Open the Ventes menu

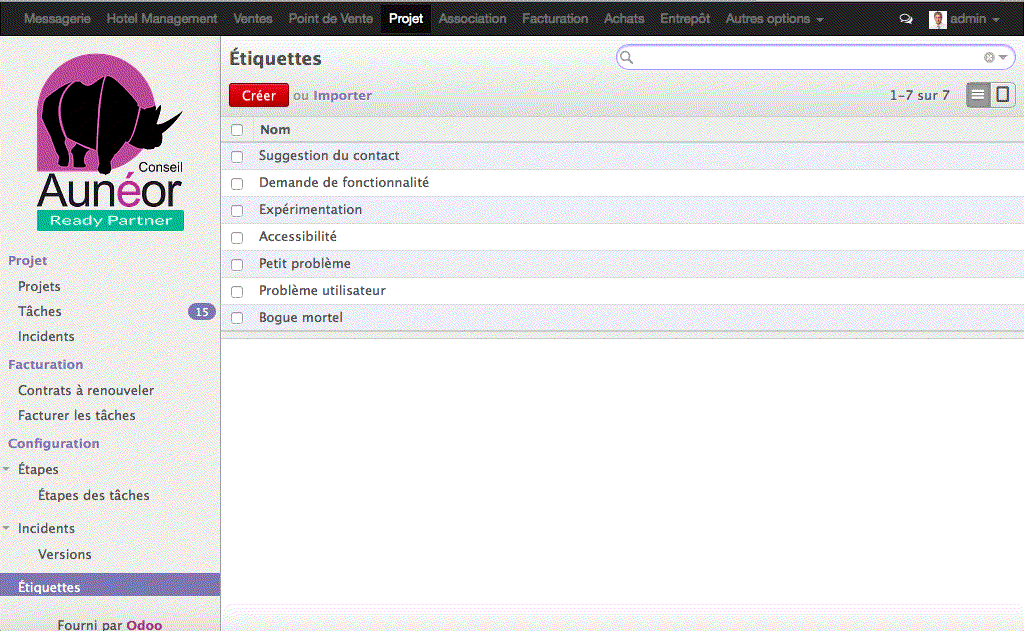coord(253,18)
